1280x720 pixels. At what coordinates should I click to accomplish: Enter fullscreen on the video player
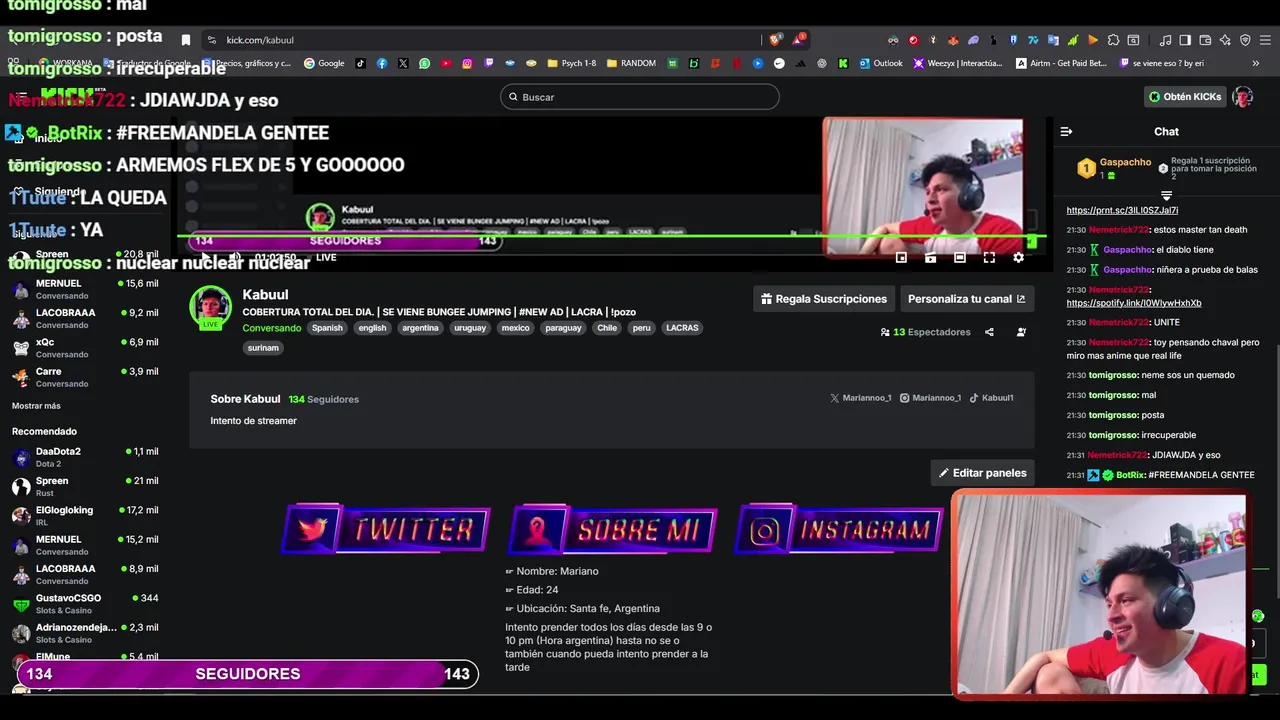[989, 257]
